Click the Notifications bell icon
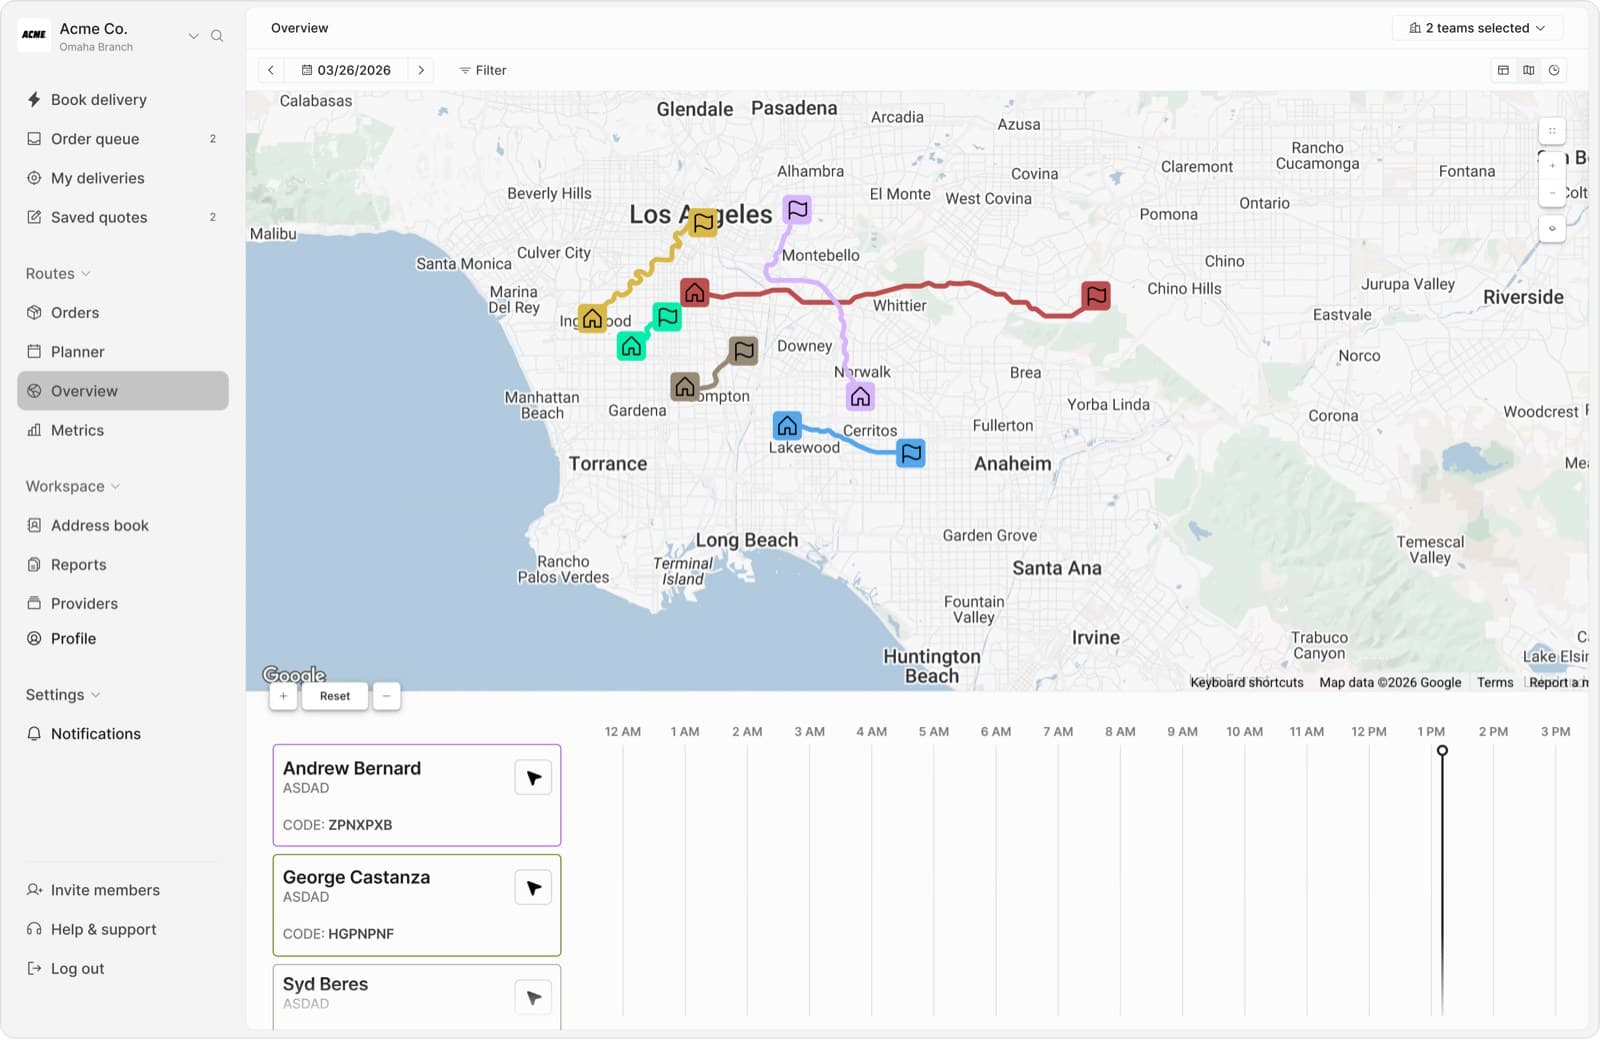The height and width of the screenshot is (1039, 1600). (34, 733)
